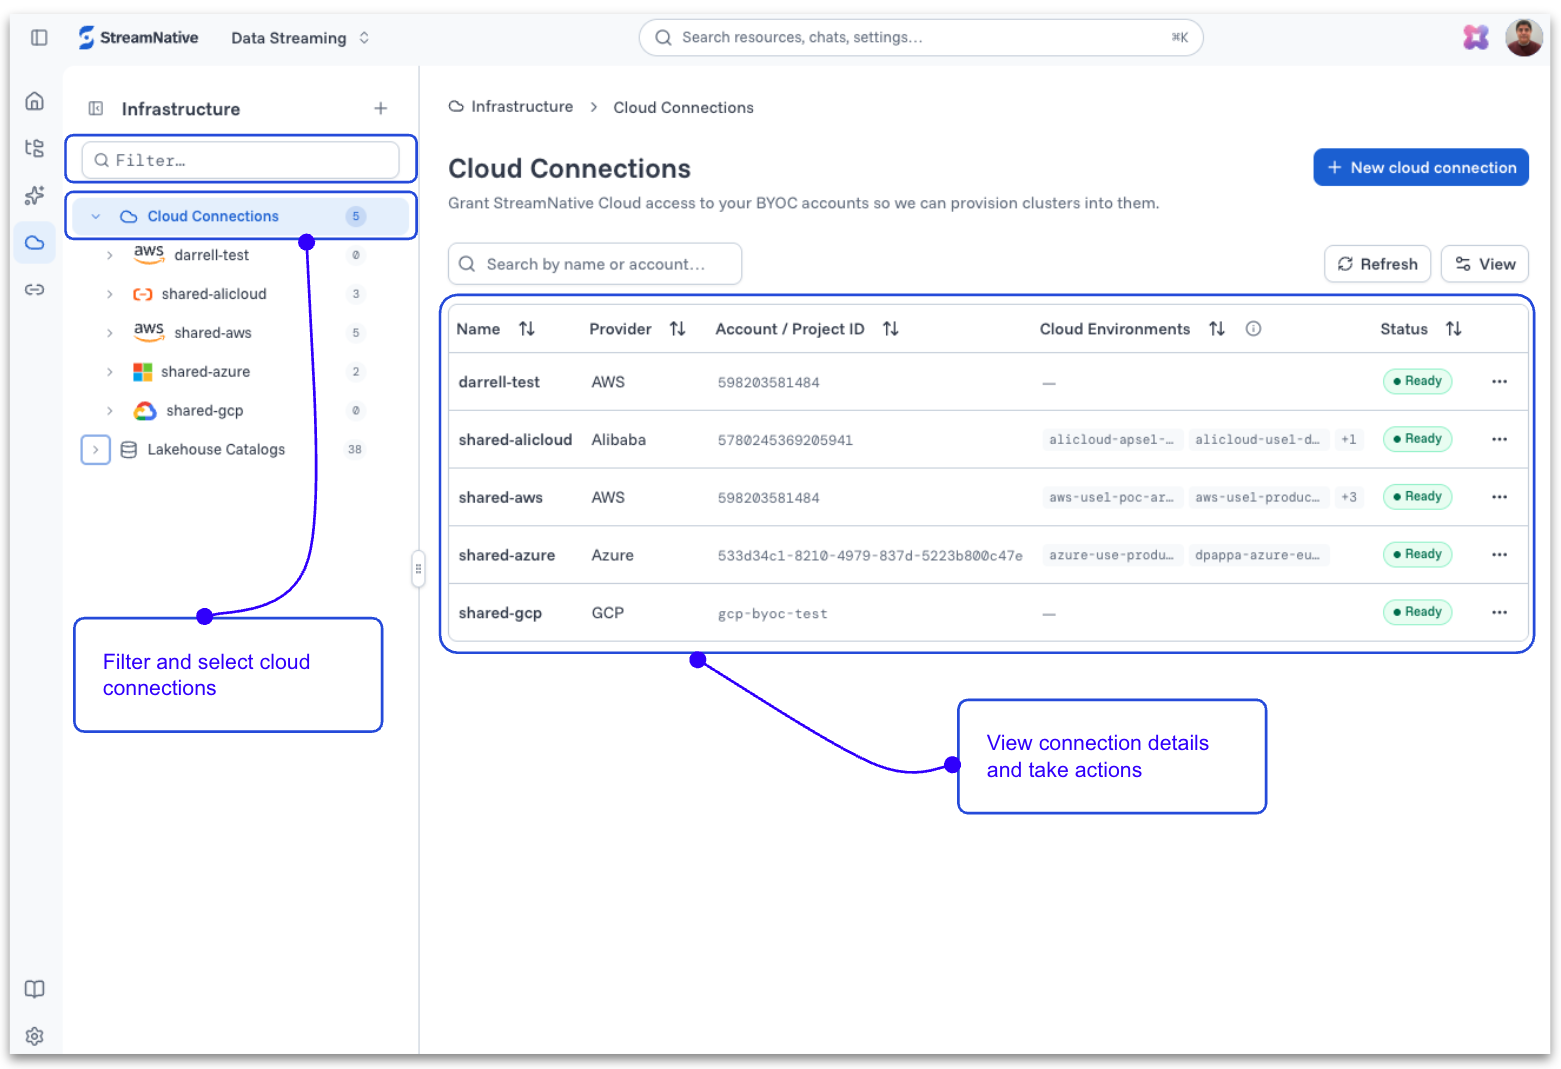Click the sidebar Filter input
Screen dimensions: 1561x1069
click(240, 160)
